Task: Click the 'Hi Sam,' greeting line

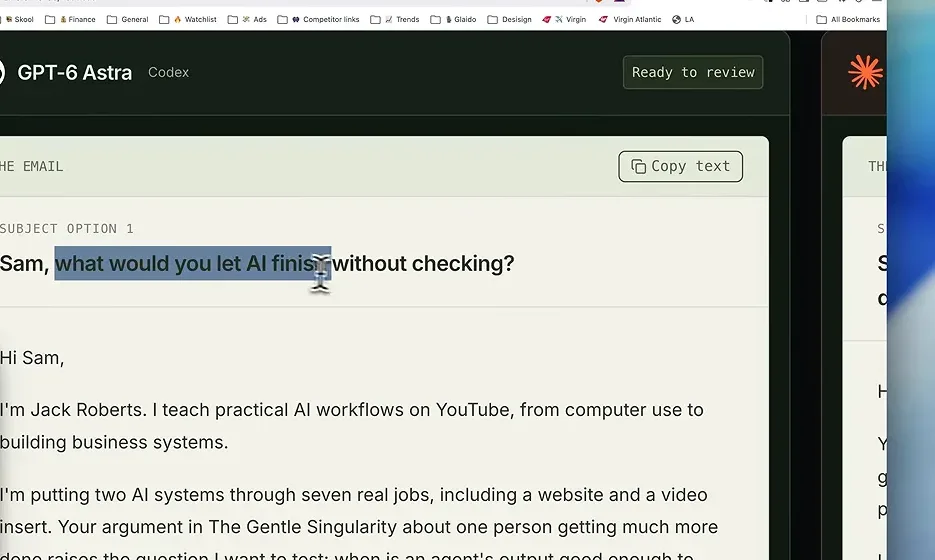Action: (x=32, y=358)
